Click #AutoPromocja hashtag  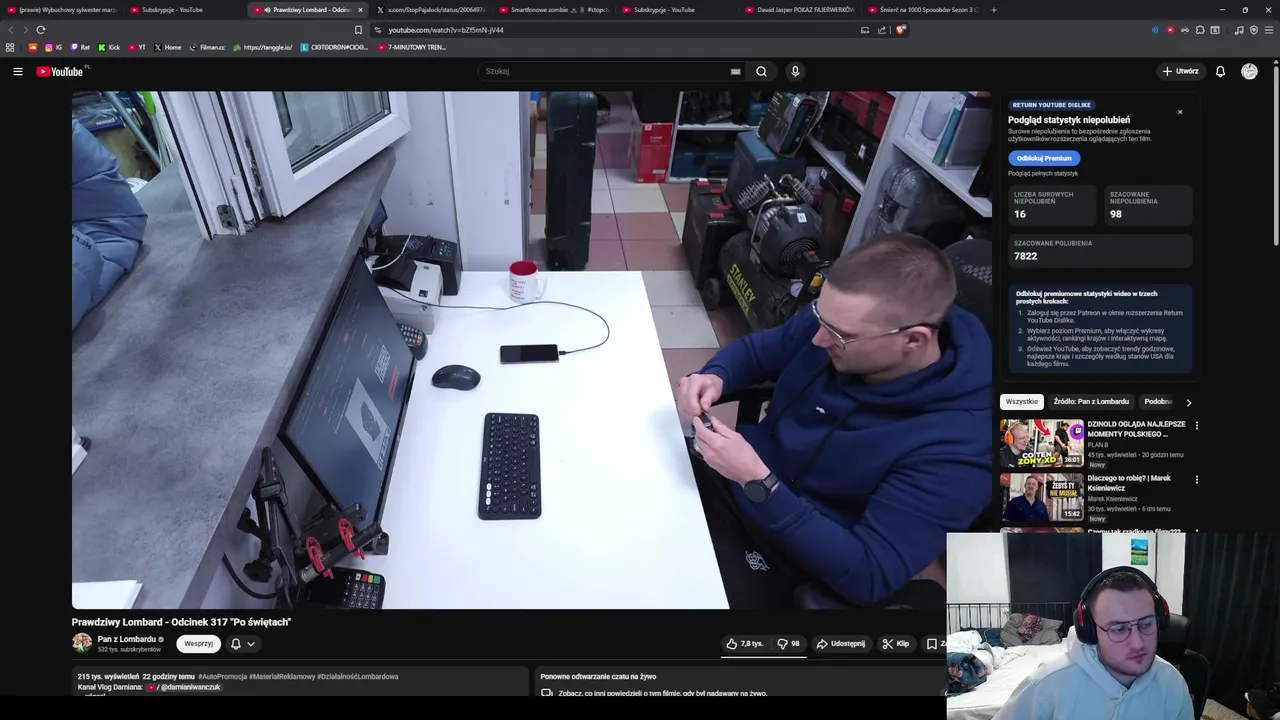click(x=222, y=677)
